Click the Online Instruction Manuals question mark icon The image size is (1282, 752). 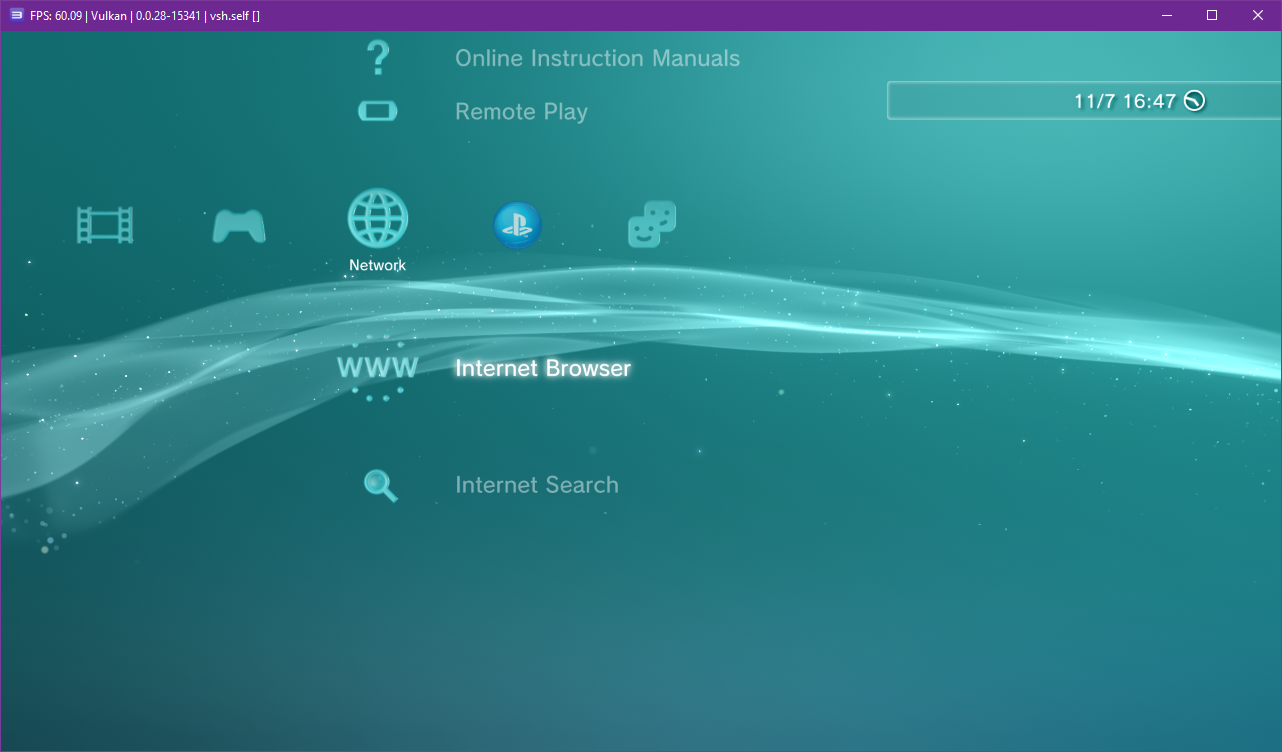(377, 56)
